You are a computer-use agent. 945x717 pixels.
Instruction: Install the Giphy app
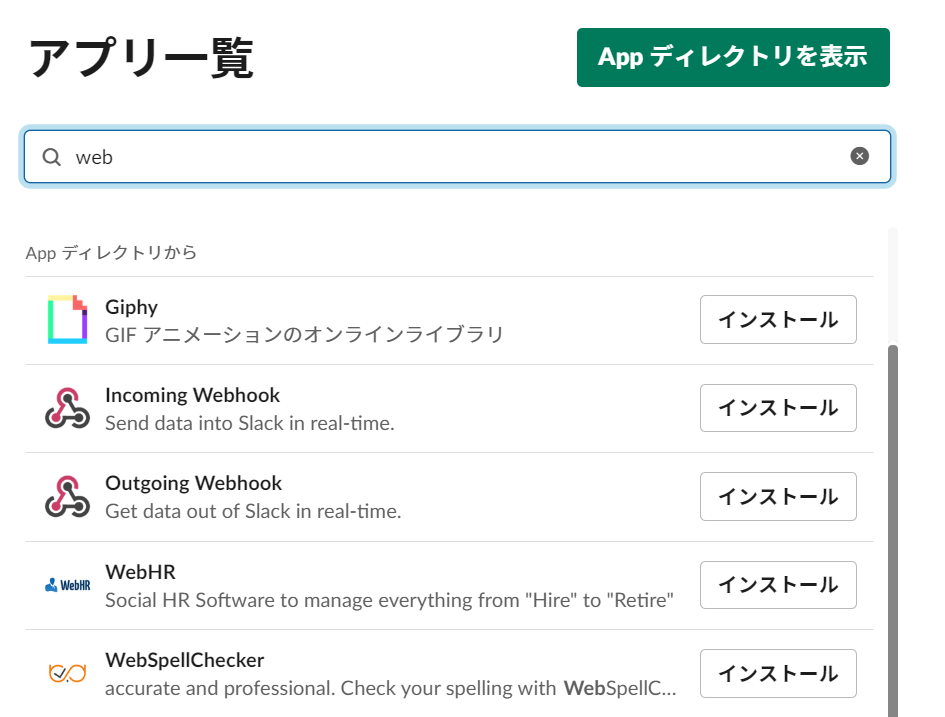coord(778,319)
